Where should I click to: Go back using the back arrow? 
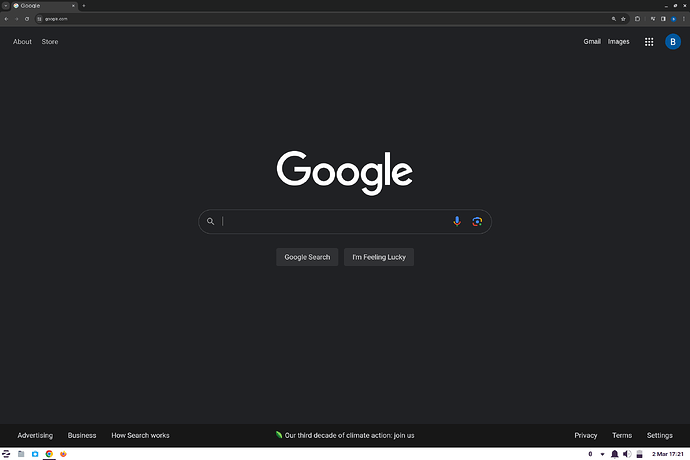coord(6,19)
